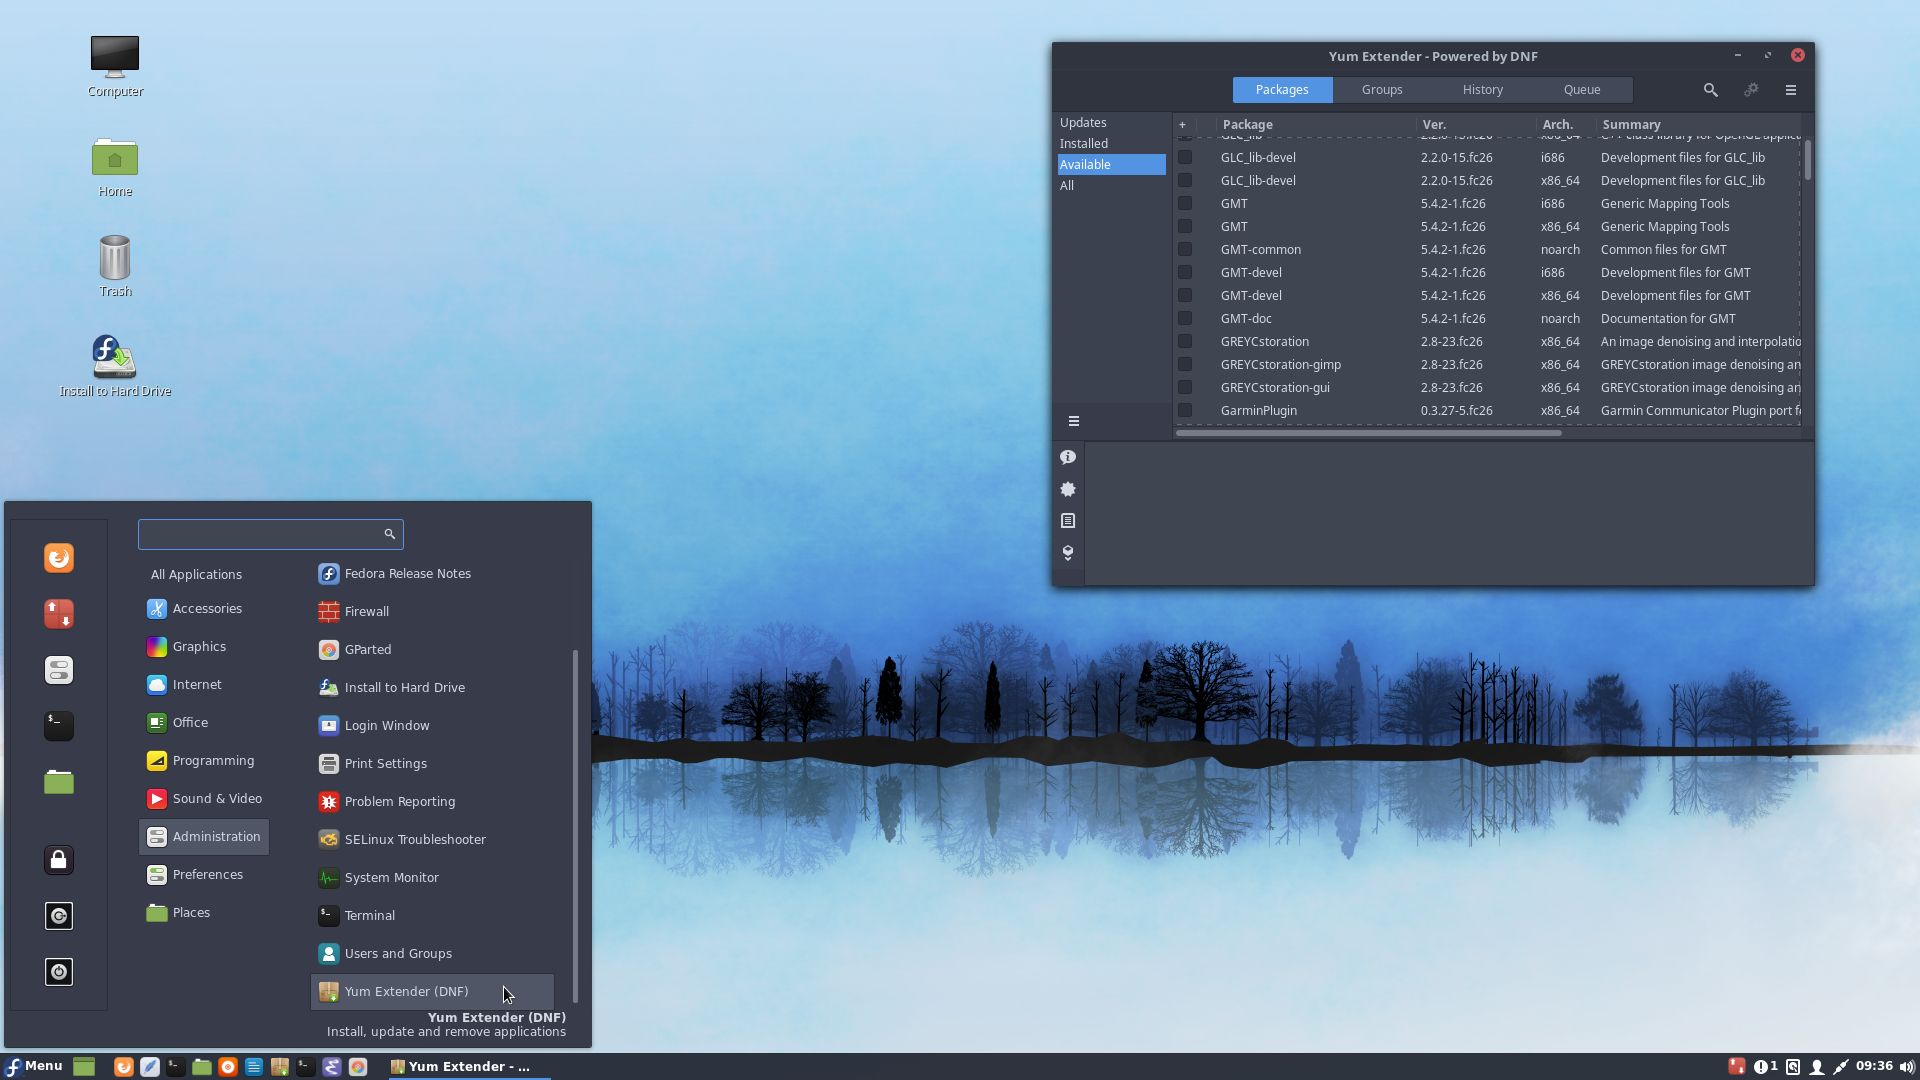Click Firefox launcher in the taskbar
This screenshot has width=1920, height=1080.
tap(124, 1067)
